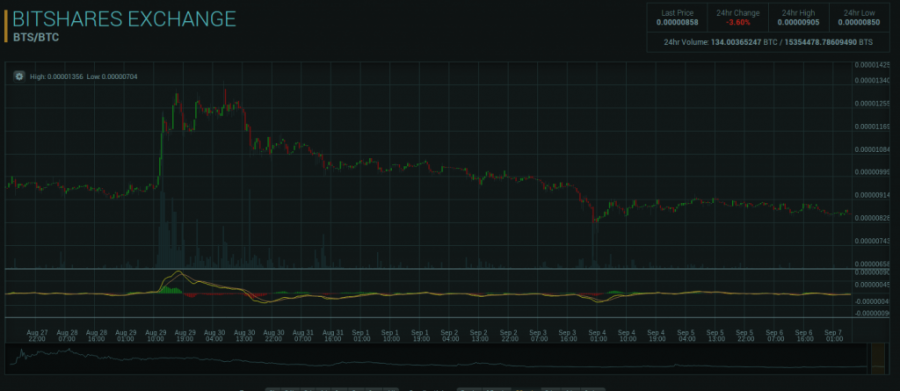Viewport: 900px width, 391px height.
Task: Click the Sep 6 16:00 time axis label
Action: pos(803,335)
